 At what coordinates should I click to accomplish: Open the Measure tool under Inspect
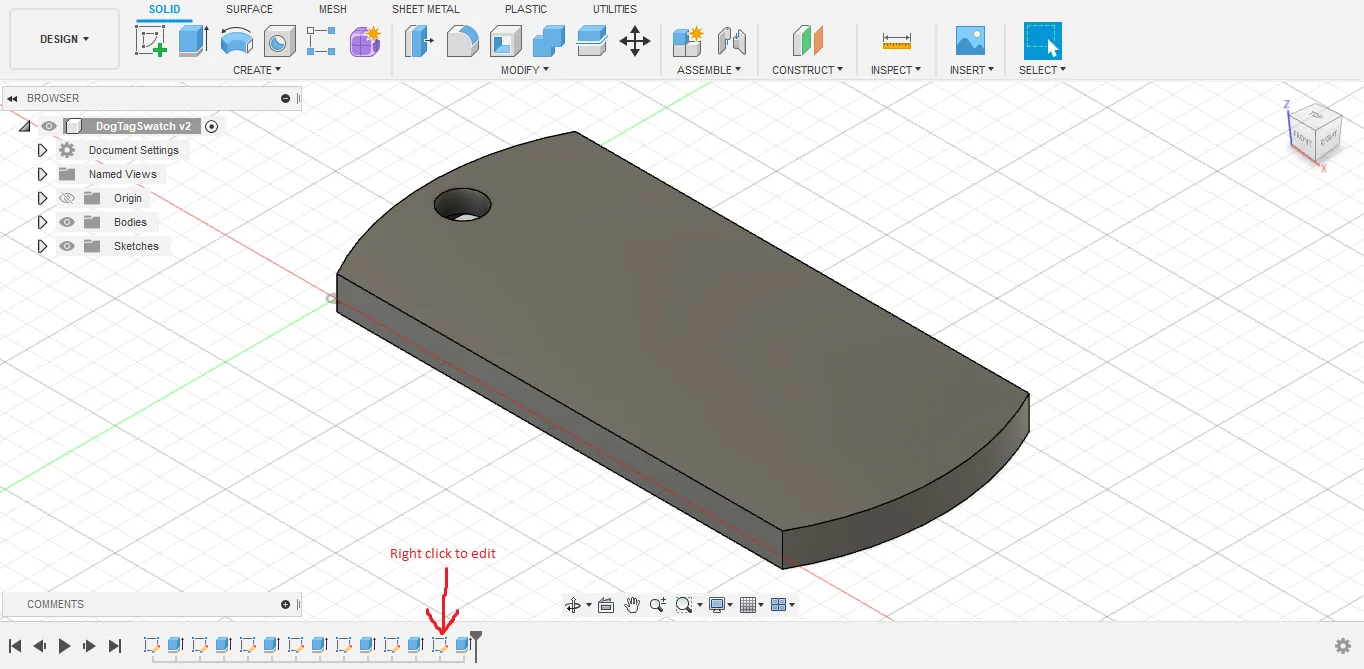tap(895, 40)
